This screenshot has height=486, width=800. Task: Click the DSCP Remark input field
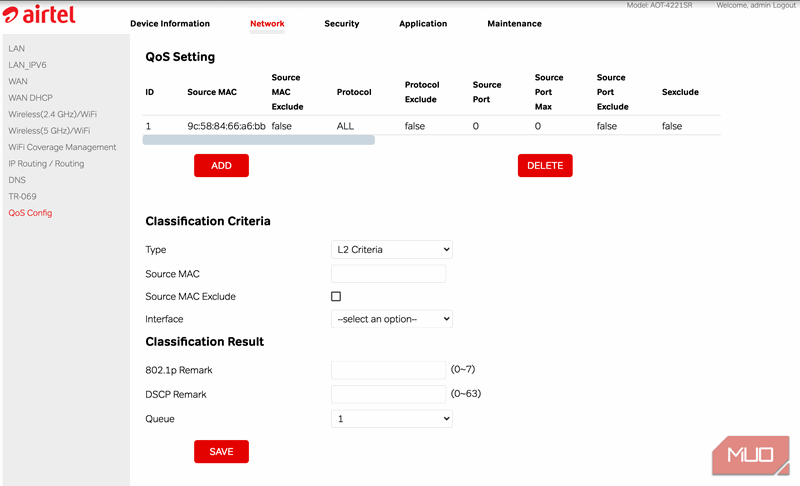[x=388, y=394]
